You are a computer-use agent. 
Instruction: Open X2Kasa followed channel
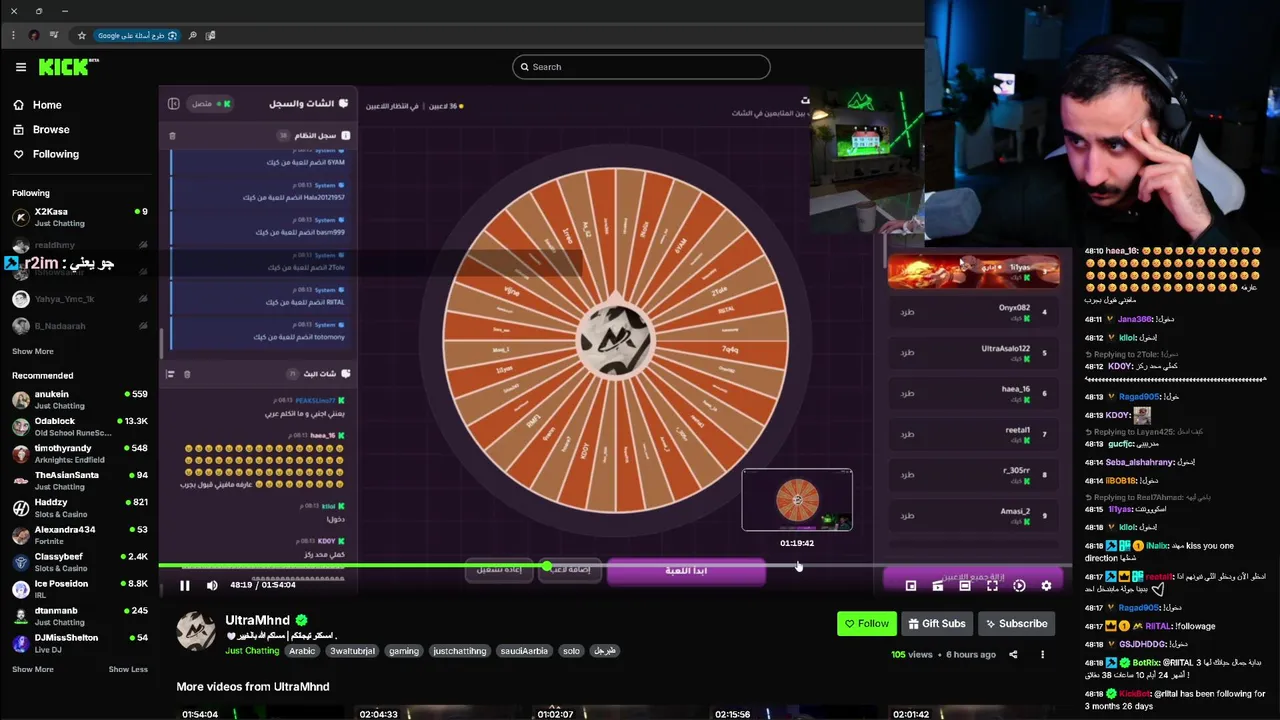(x=80, y=217)
